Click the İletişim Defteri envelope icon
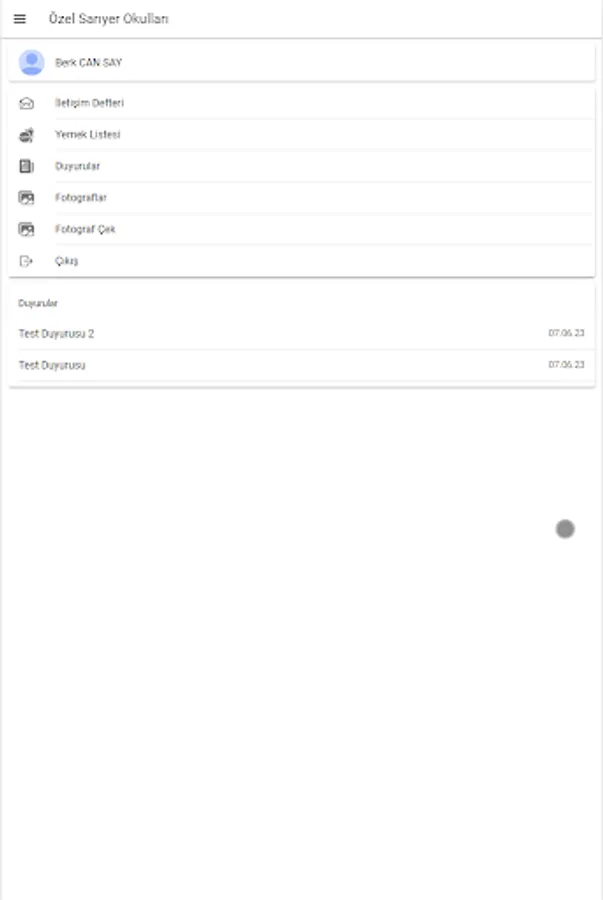603x900 pixels. [27, 103]
